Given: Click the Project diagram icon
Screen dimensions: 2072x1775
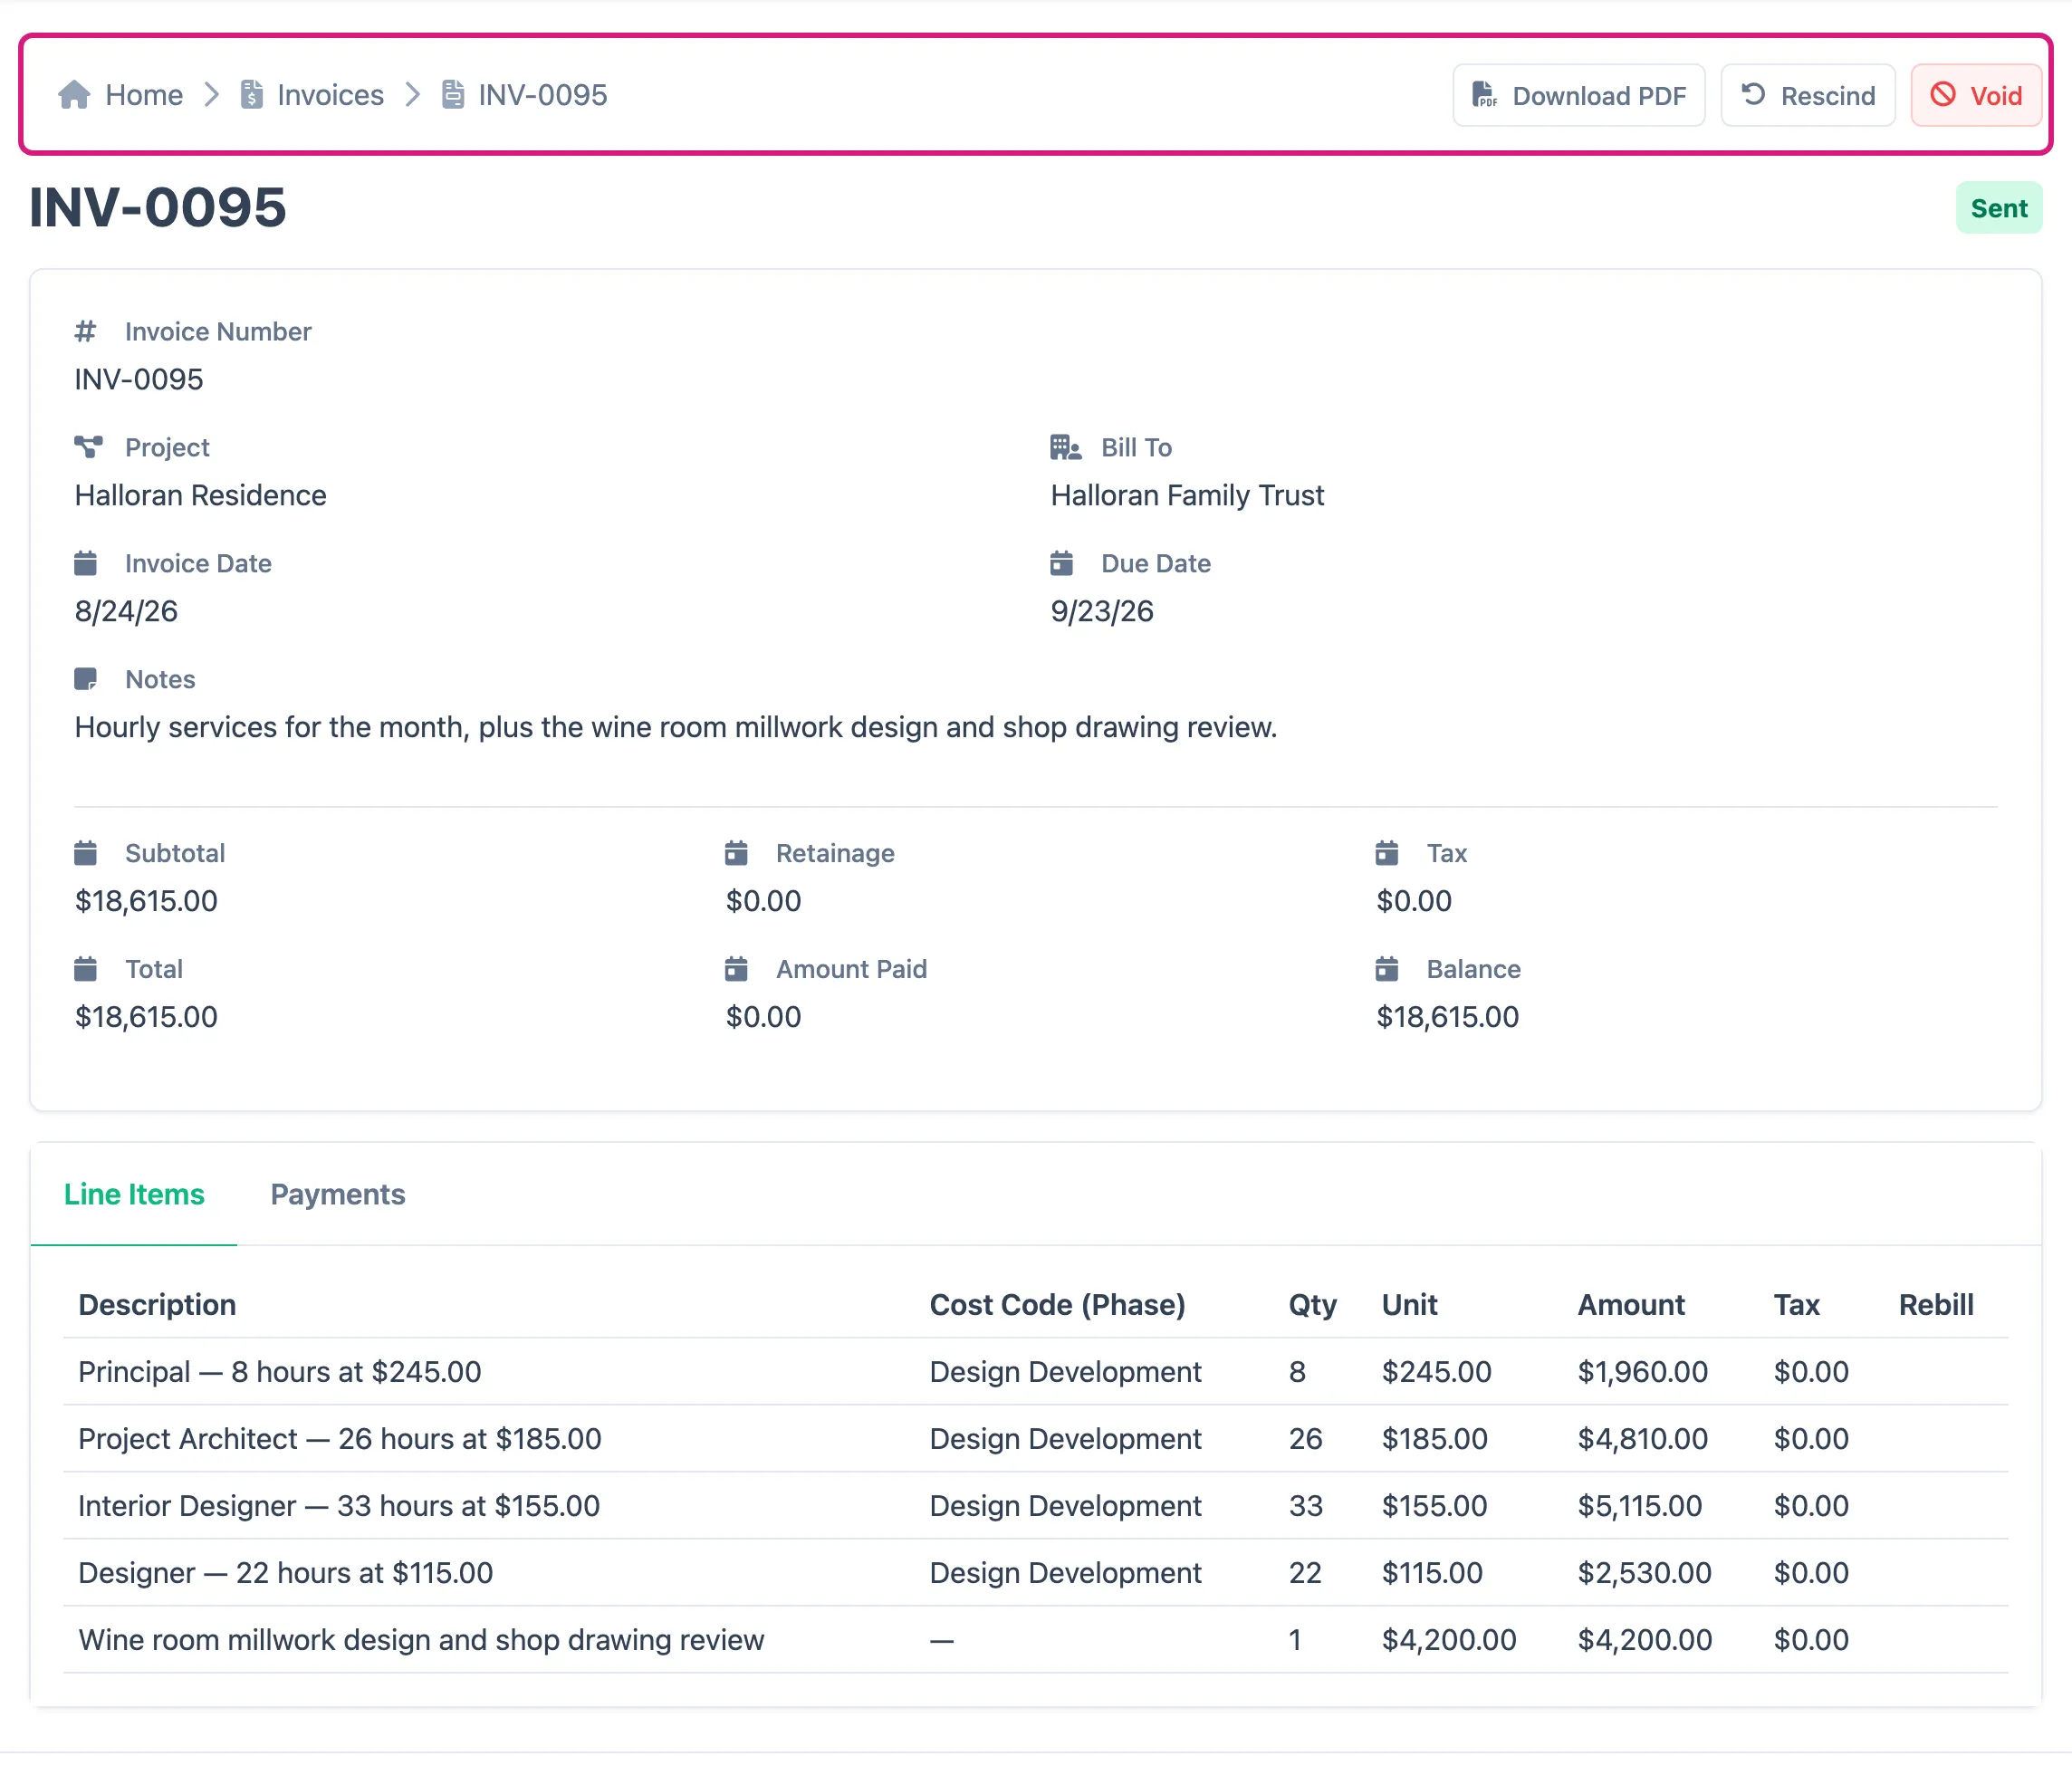Looking at the screenshot, I should coord(88,447).
